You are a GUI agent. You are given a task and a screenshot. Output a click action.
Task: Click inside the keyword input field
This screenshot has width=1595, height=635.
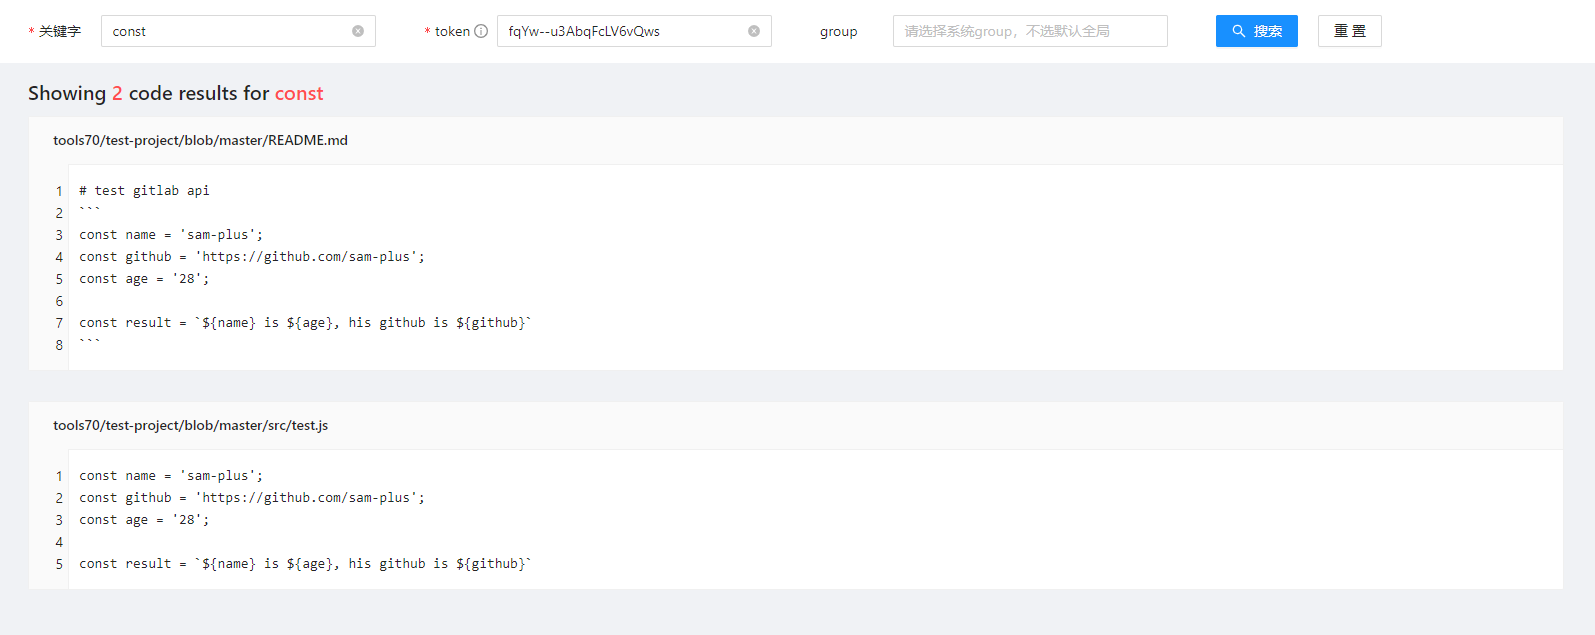[x=238, y=31]
